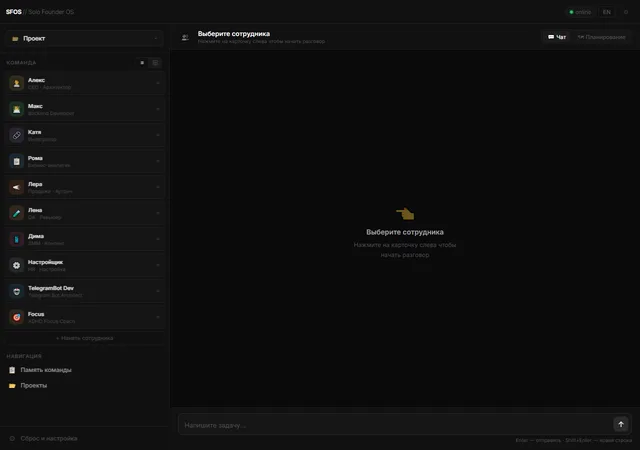Expand Рома card chevron
This screenshot has height=450, width=640.
tap(158, 161)
